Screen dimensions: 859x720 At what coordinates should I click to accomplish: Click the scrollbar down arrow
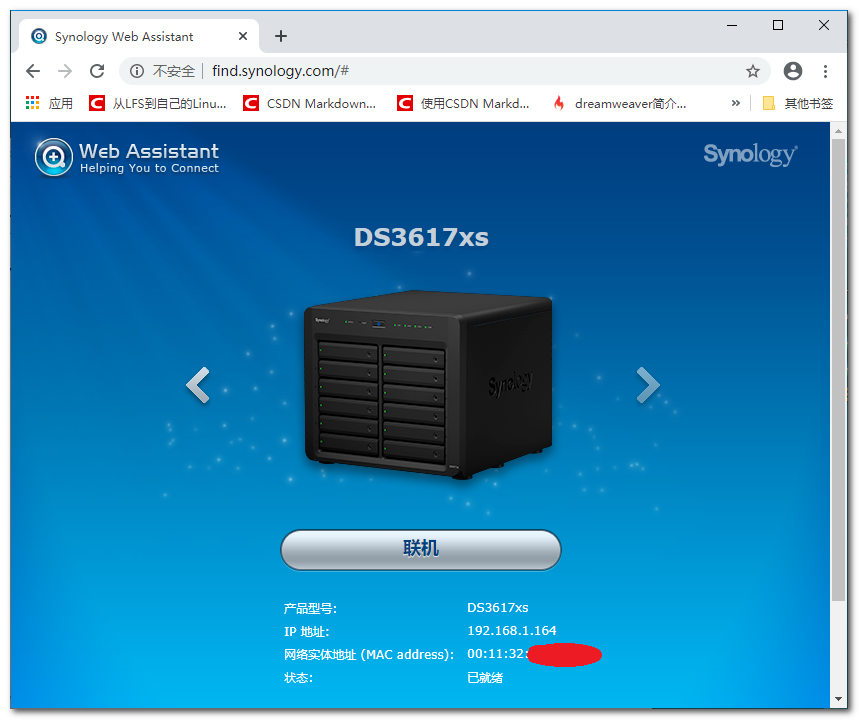click(838, 699)
